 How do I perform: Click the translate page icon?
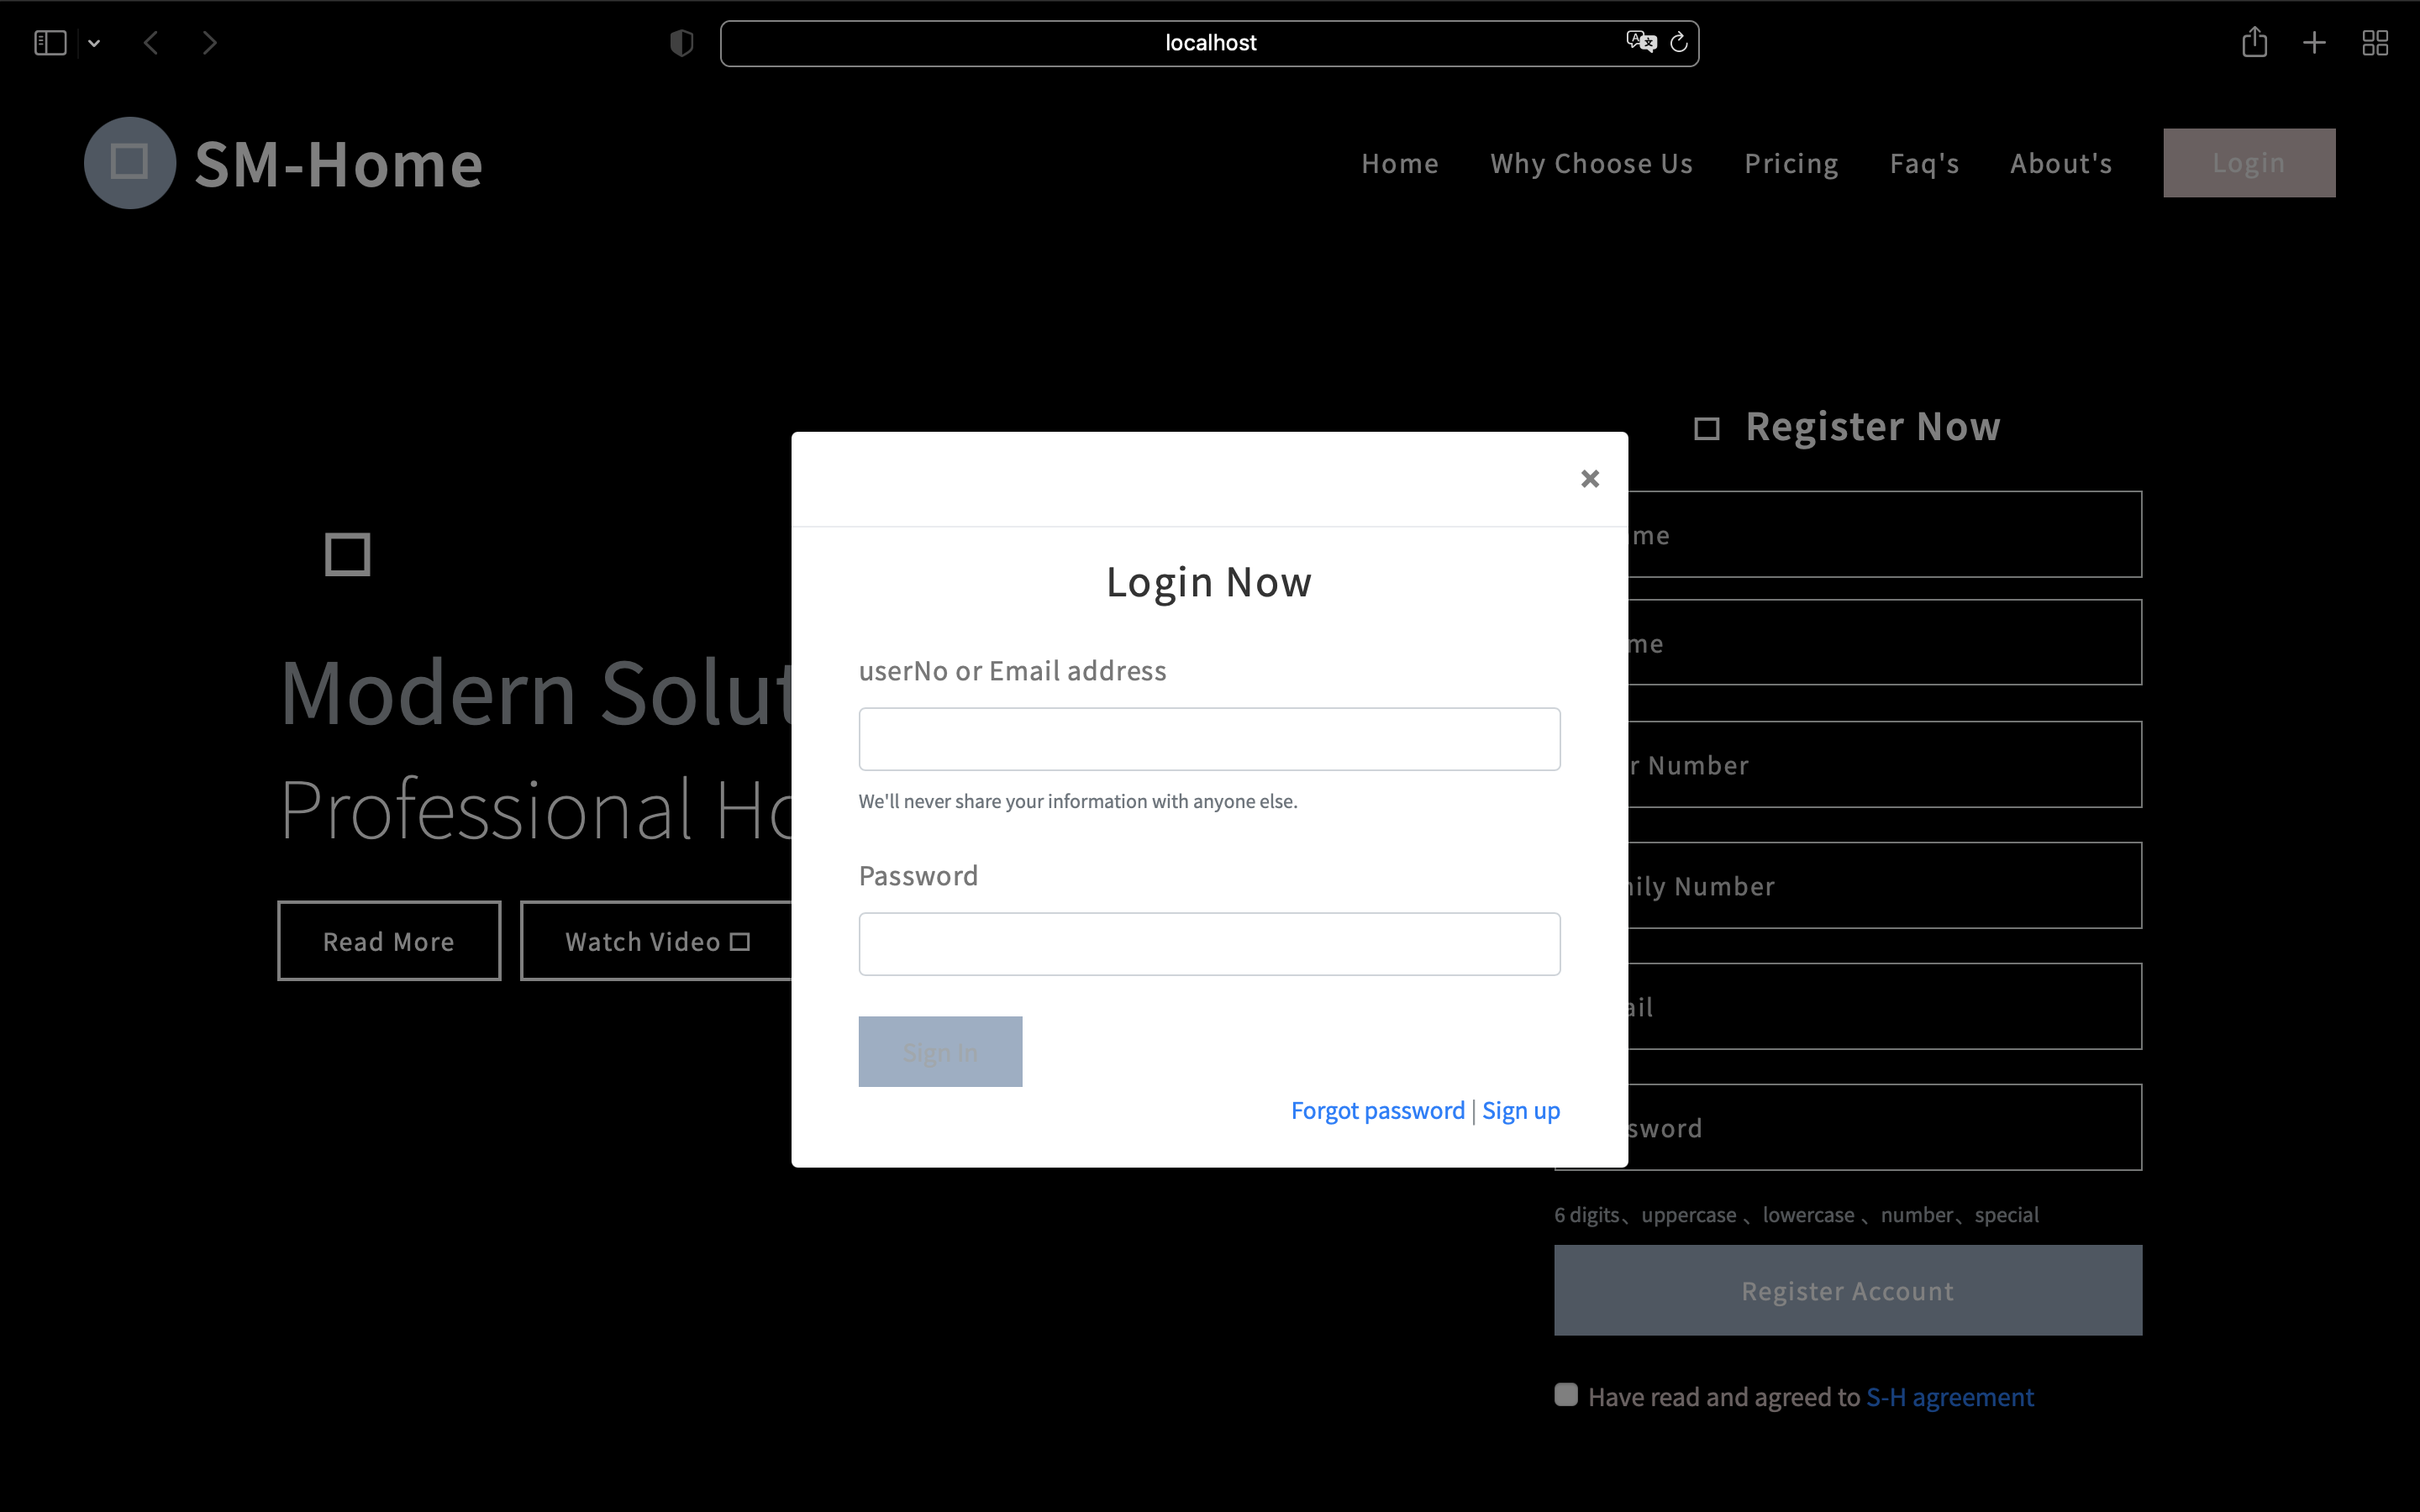tap(1640, 42)
